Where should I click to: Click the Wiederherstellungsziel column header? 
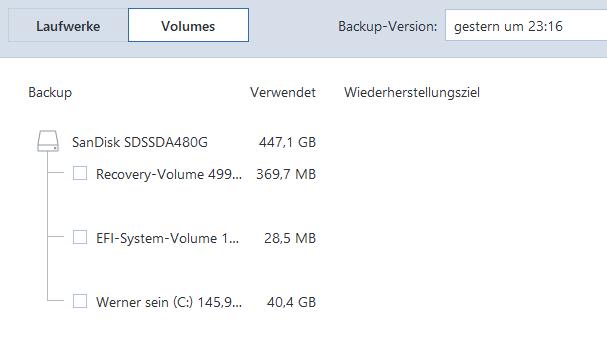[x=412, y=92]
